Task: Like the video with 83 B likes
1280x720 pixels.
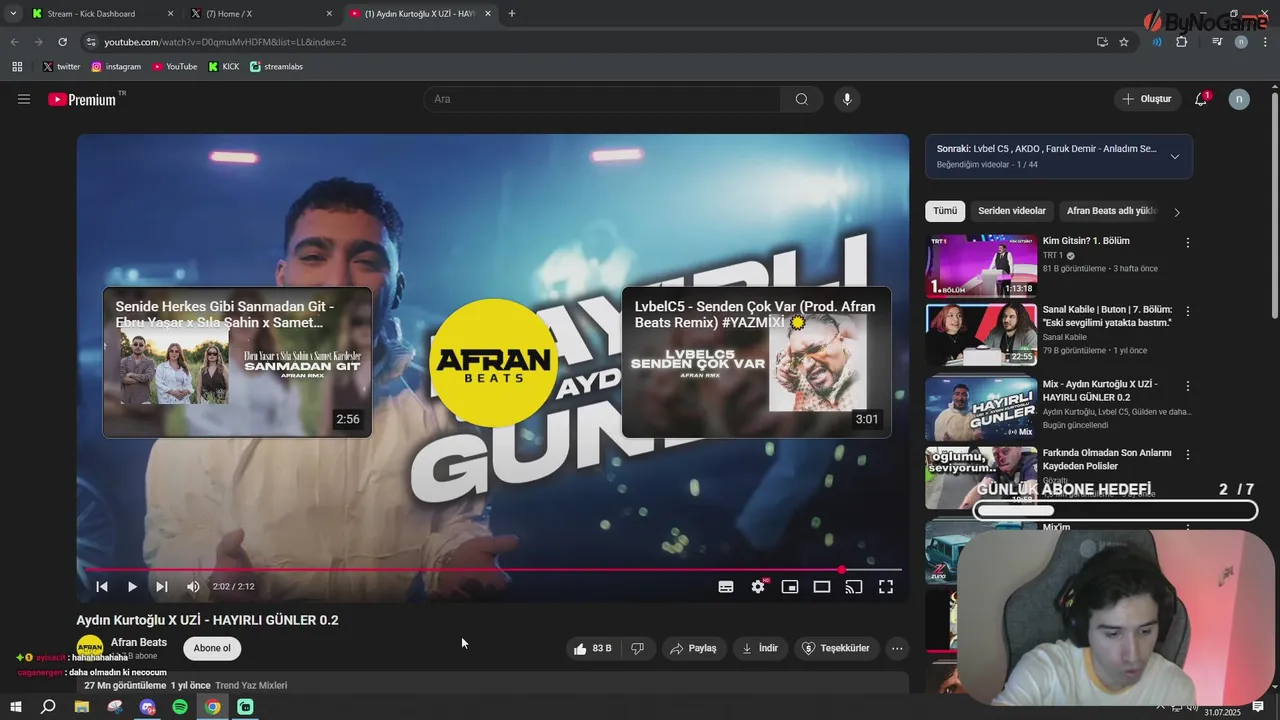Action: pyautogui.click(x=592, y=648)
